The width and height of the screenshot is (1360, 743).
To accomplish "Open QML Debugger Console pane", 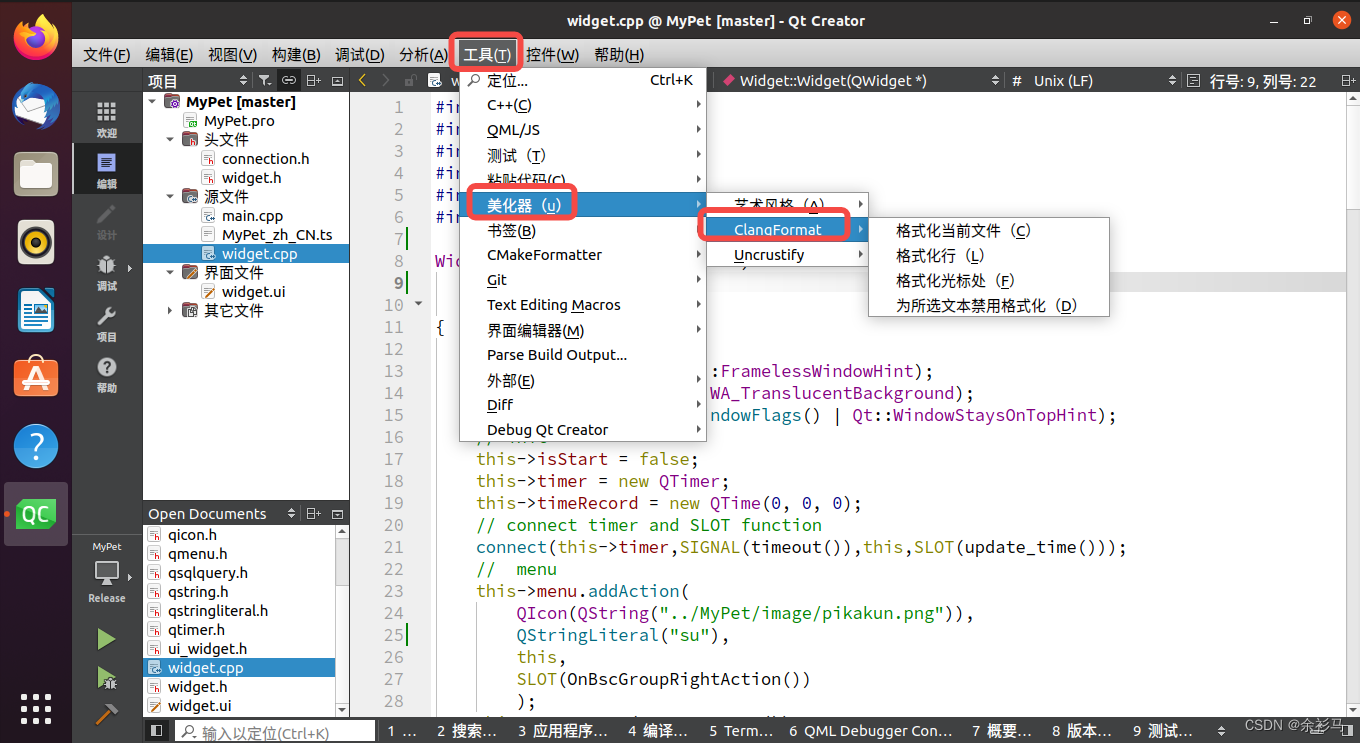I will 871,731.
